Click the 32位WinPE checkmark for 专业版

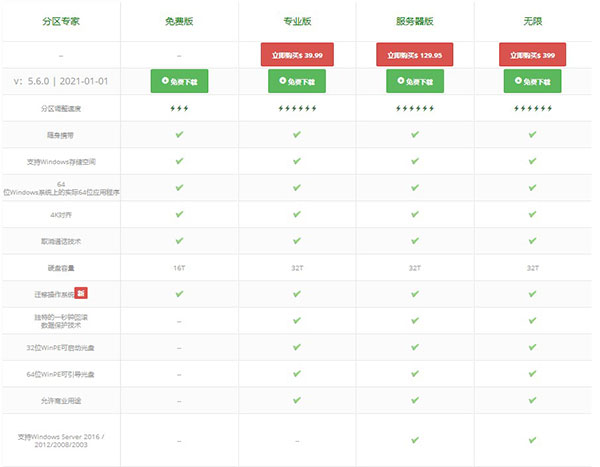point(297,347)
